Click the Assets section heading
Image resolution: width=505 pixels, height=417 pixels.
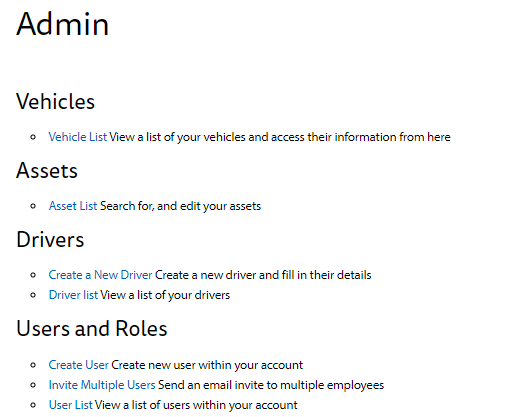click(47, 170)
